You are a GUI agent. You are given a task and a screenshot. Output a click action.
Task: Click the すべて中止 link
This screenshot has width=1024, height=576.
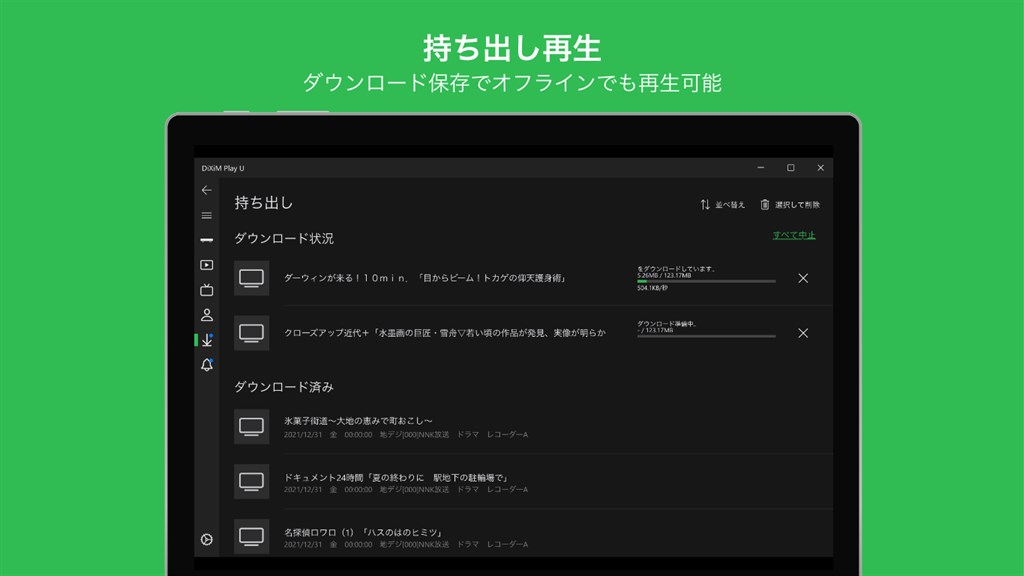pos(794,235)
